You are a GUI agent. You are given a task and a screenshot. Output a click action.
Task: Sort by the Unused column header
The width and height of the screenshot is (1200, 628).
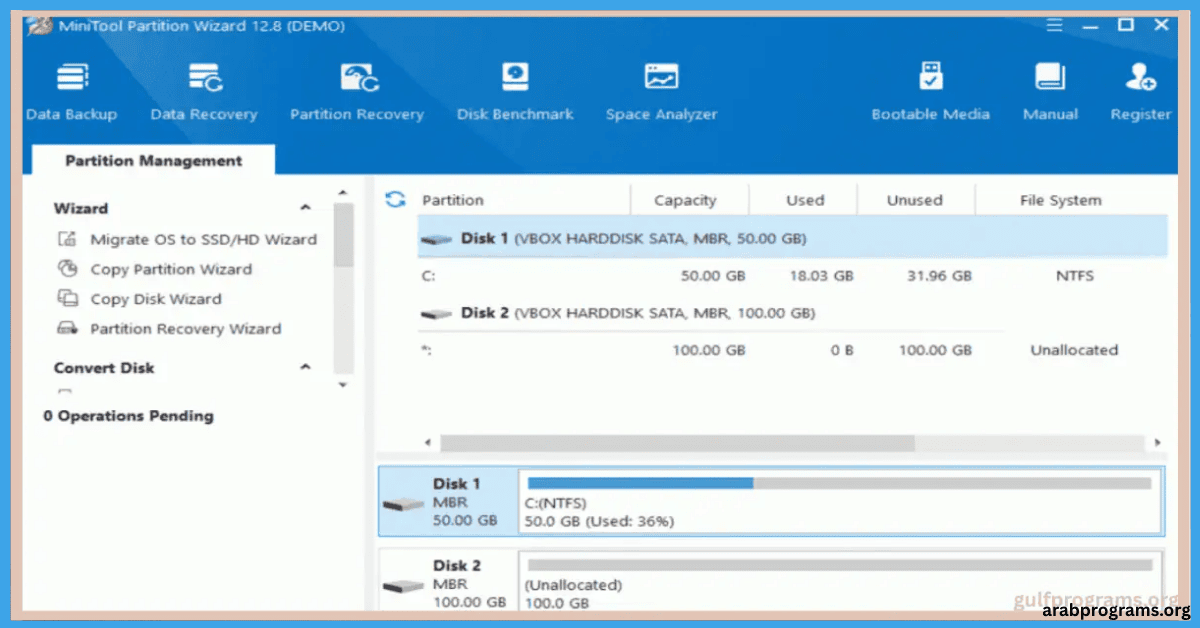[x=915, y=200]
